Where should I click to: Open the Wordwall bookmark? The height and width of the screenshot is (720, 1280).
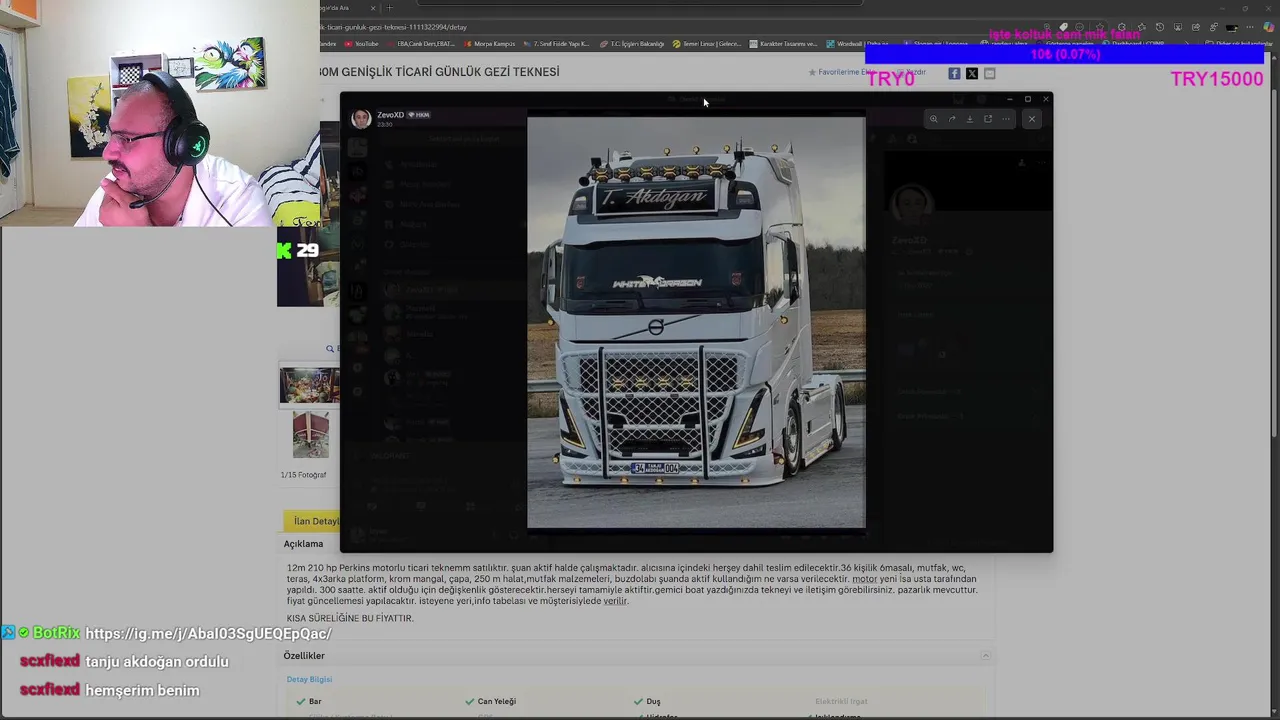tap(857, 44)
